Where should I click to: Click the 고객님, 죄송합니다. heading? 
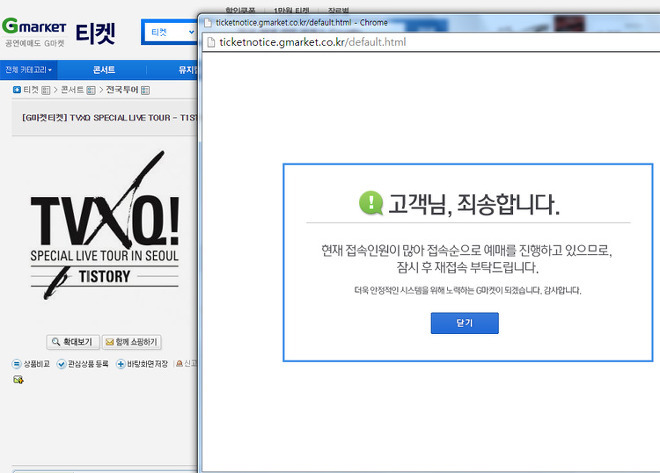click(x=474, y=204)
